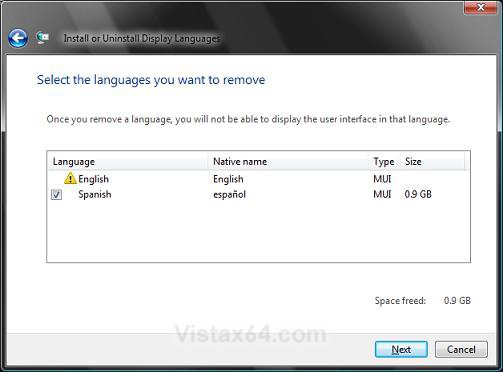
Task: Click the native name 'español'
Action: coord(229,194)
